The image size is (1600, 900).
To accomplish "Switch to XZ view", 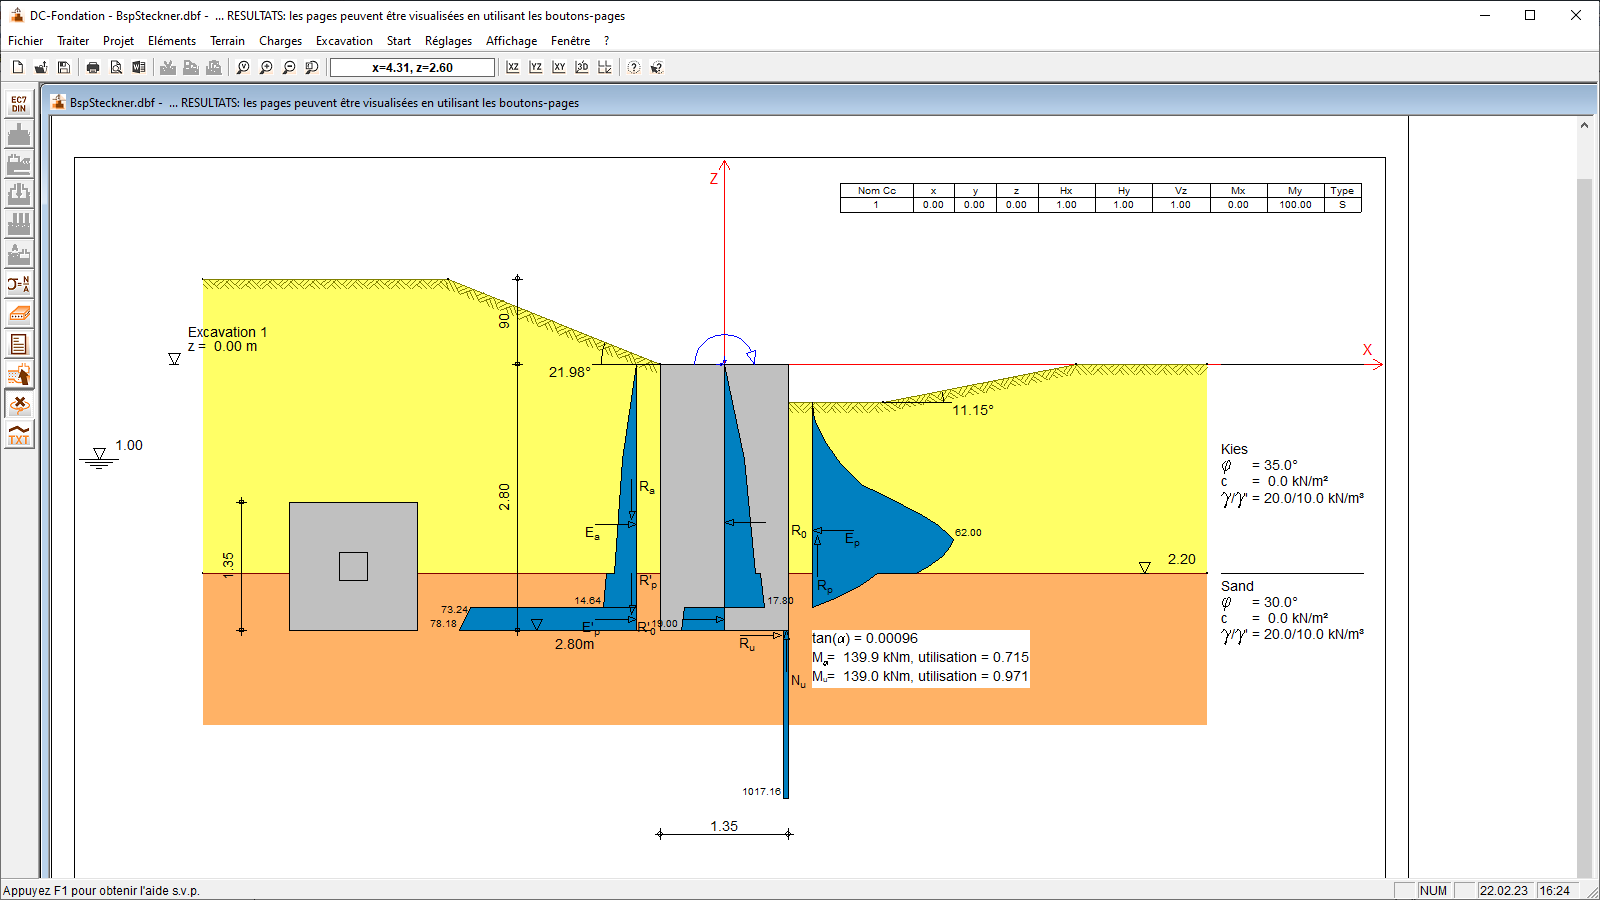I will point(513,67).
